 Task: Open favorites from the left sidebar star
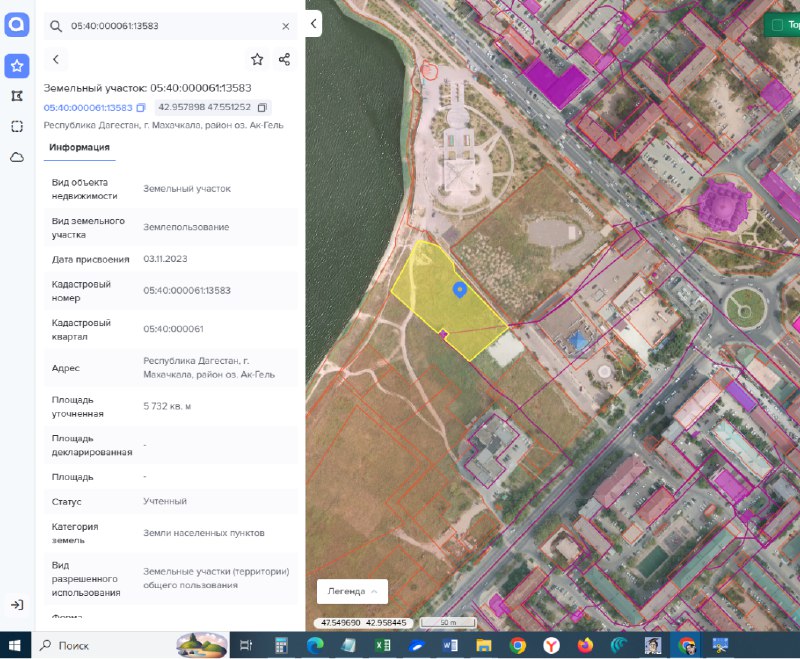point(16,66)
